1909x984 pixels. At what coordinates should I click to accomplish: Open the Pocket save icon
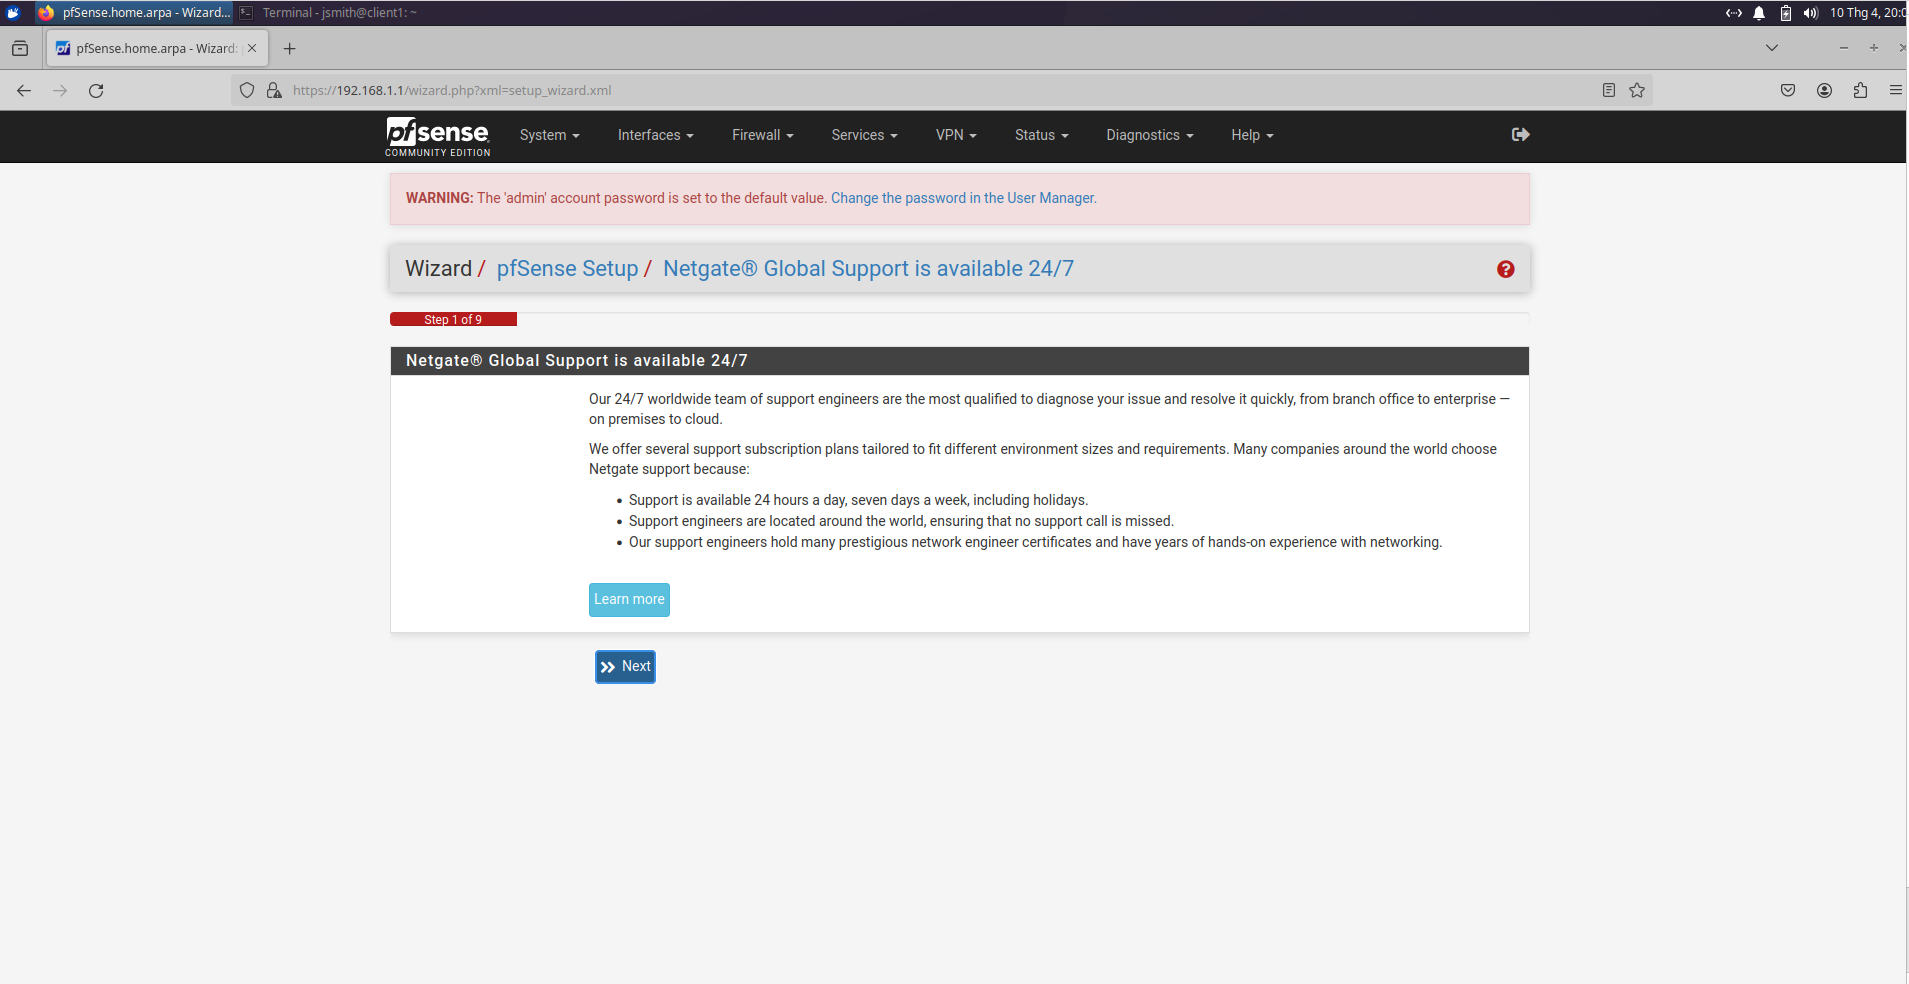(x=1788, y=90)
